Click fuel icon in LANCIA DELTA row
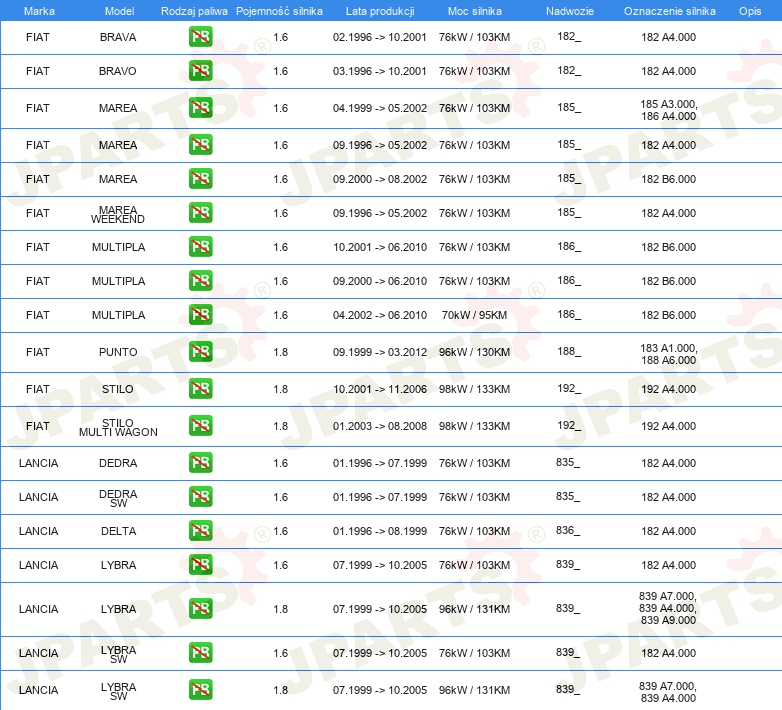This screenshot has width=782, height=710. tap(200, 531)
